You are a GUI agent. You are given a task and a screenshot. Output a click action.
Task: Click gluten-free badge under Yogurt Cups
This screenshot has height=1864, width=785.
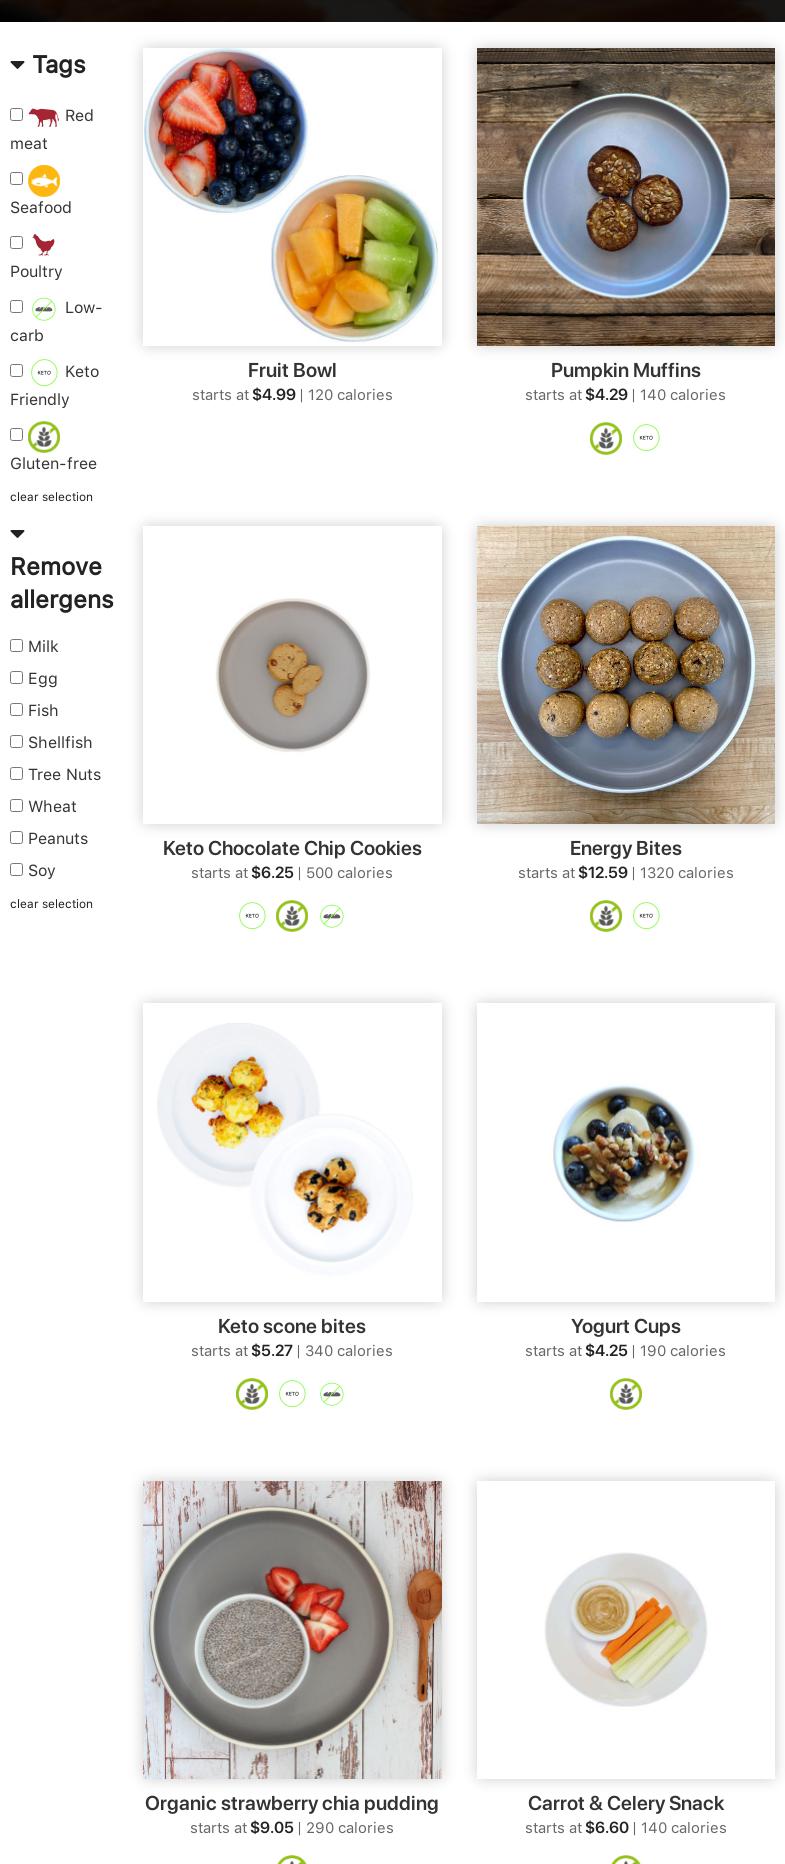[x=626, y=1394]
